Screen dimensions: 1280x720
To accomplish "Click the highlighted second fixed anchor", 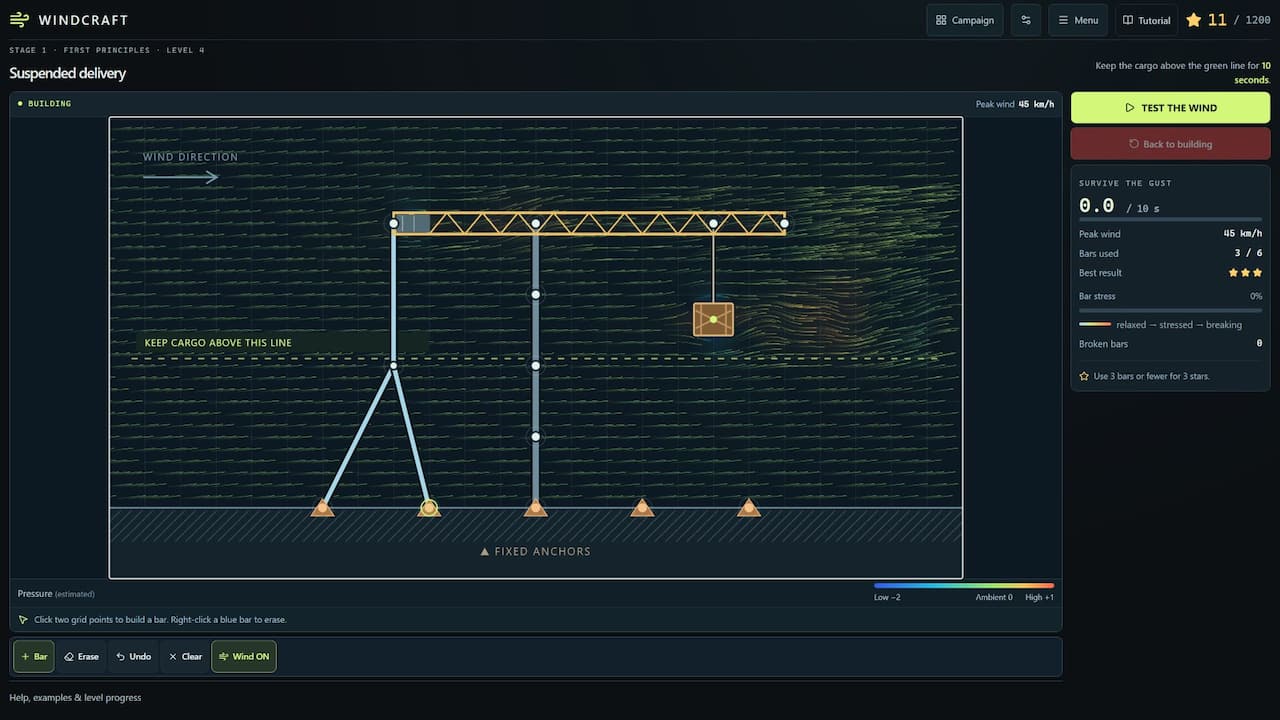I will (x=429, y=508).
